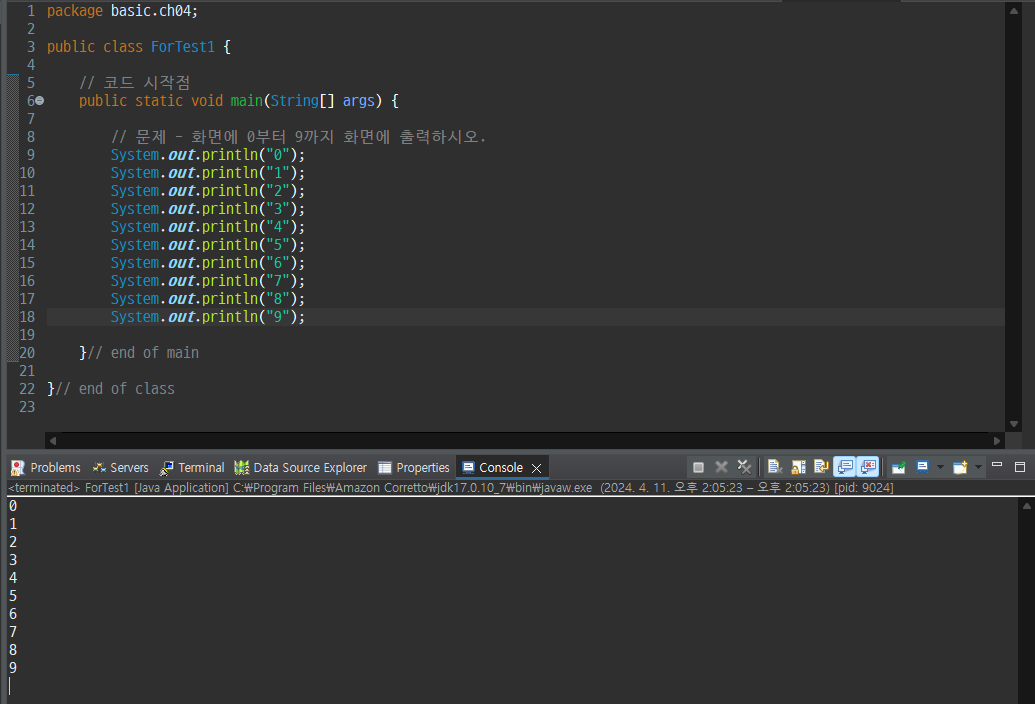Click the Terminate button in Console toolbar
Viewport: 1035px width, 704px height.
[698, 467]
